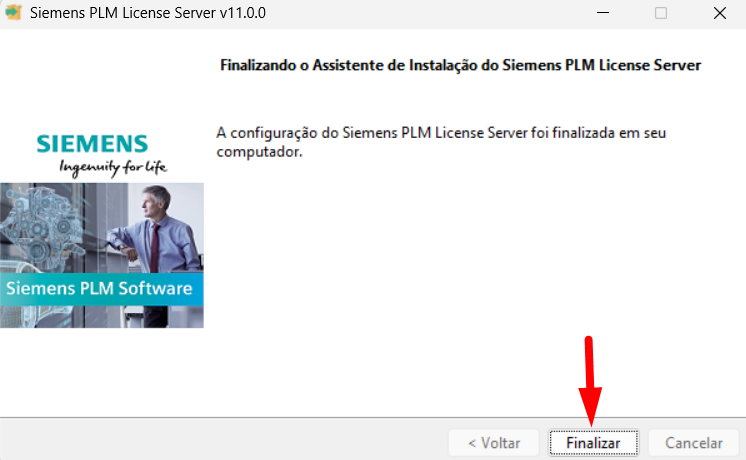Click the word computador in the message
The height and width of the screenshot is (460, 746).
259,152
